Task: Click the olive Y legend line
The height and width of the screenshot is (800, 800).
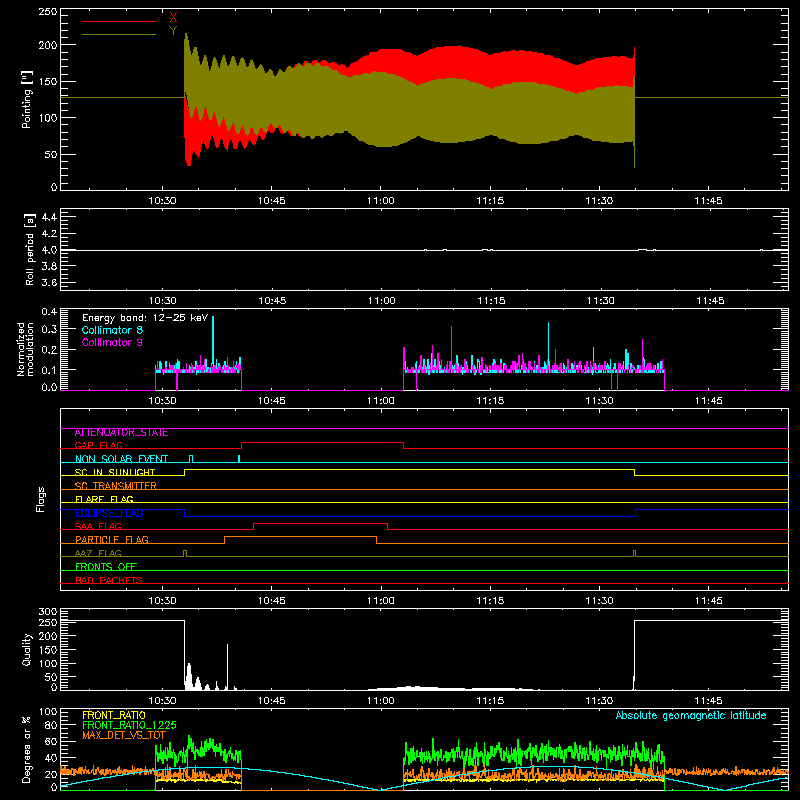Action: (118, 34)
